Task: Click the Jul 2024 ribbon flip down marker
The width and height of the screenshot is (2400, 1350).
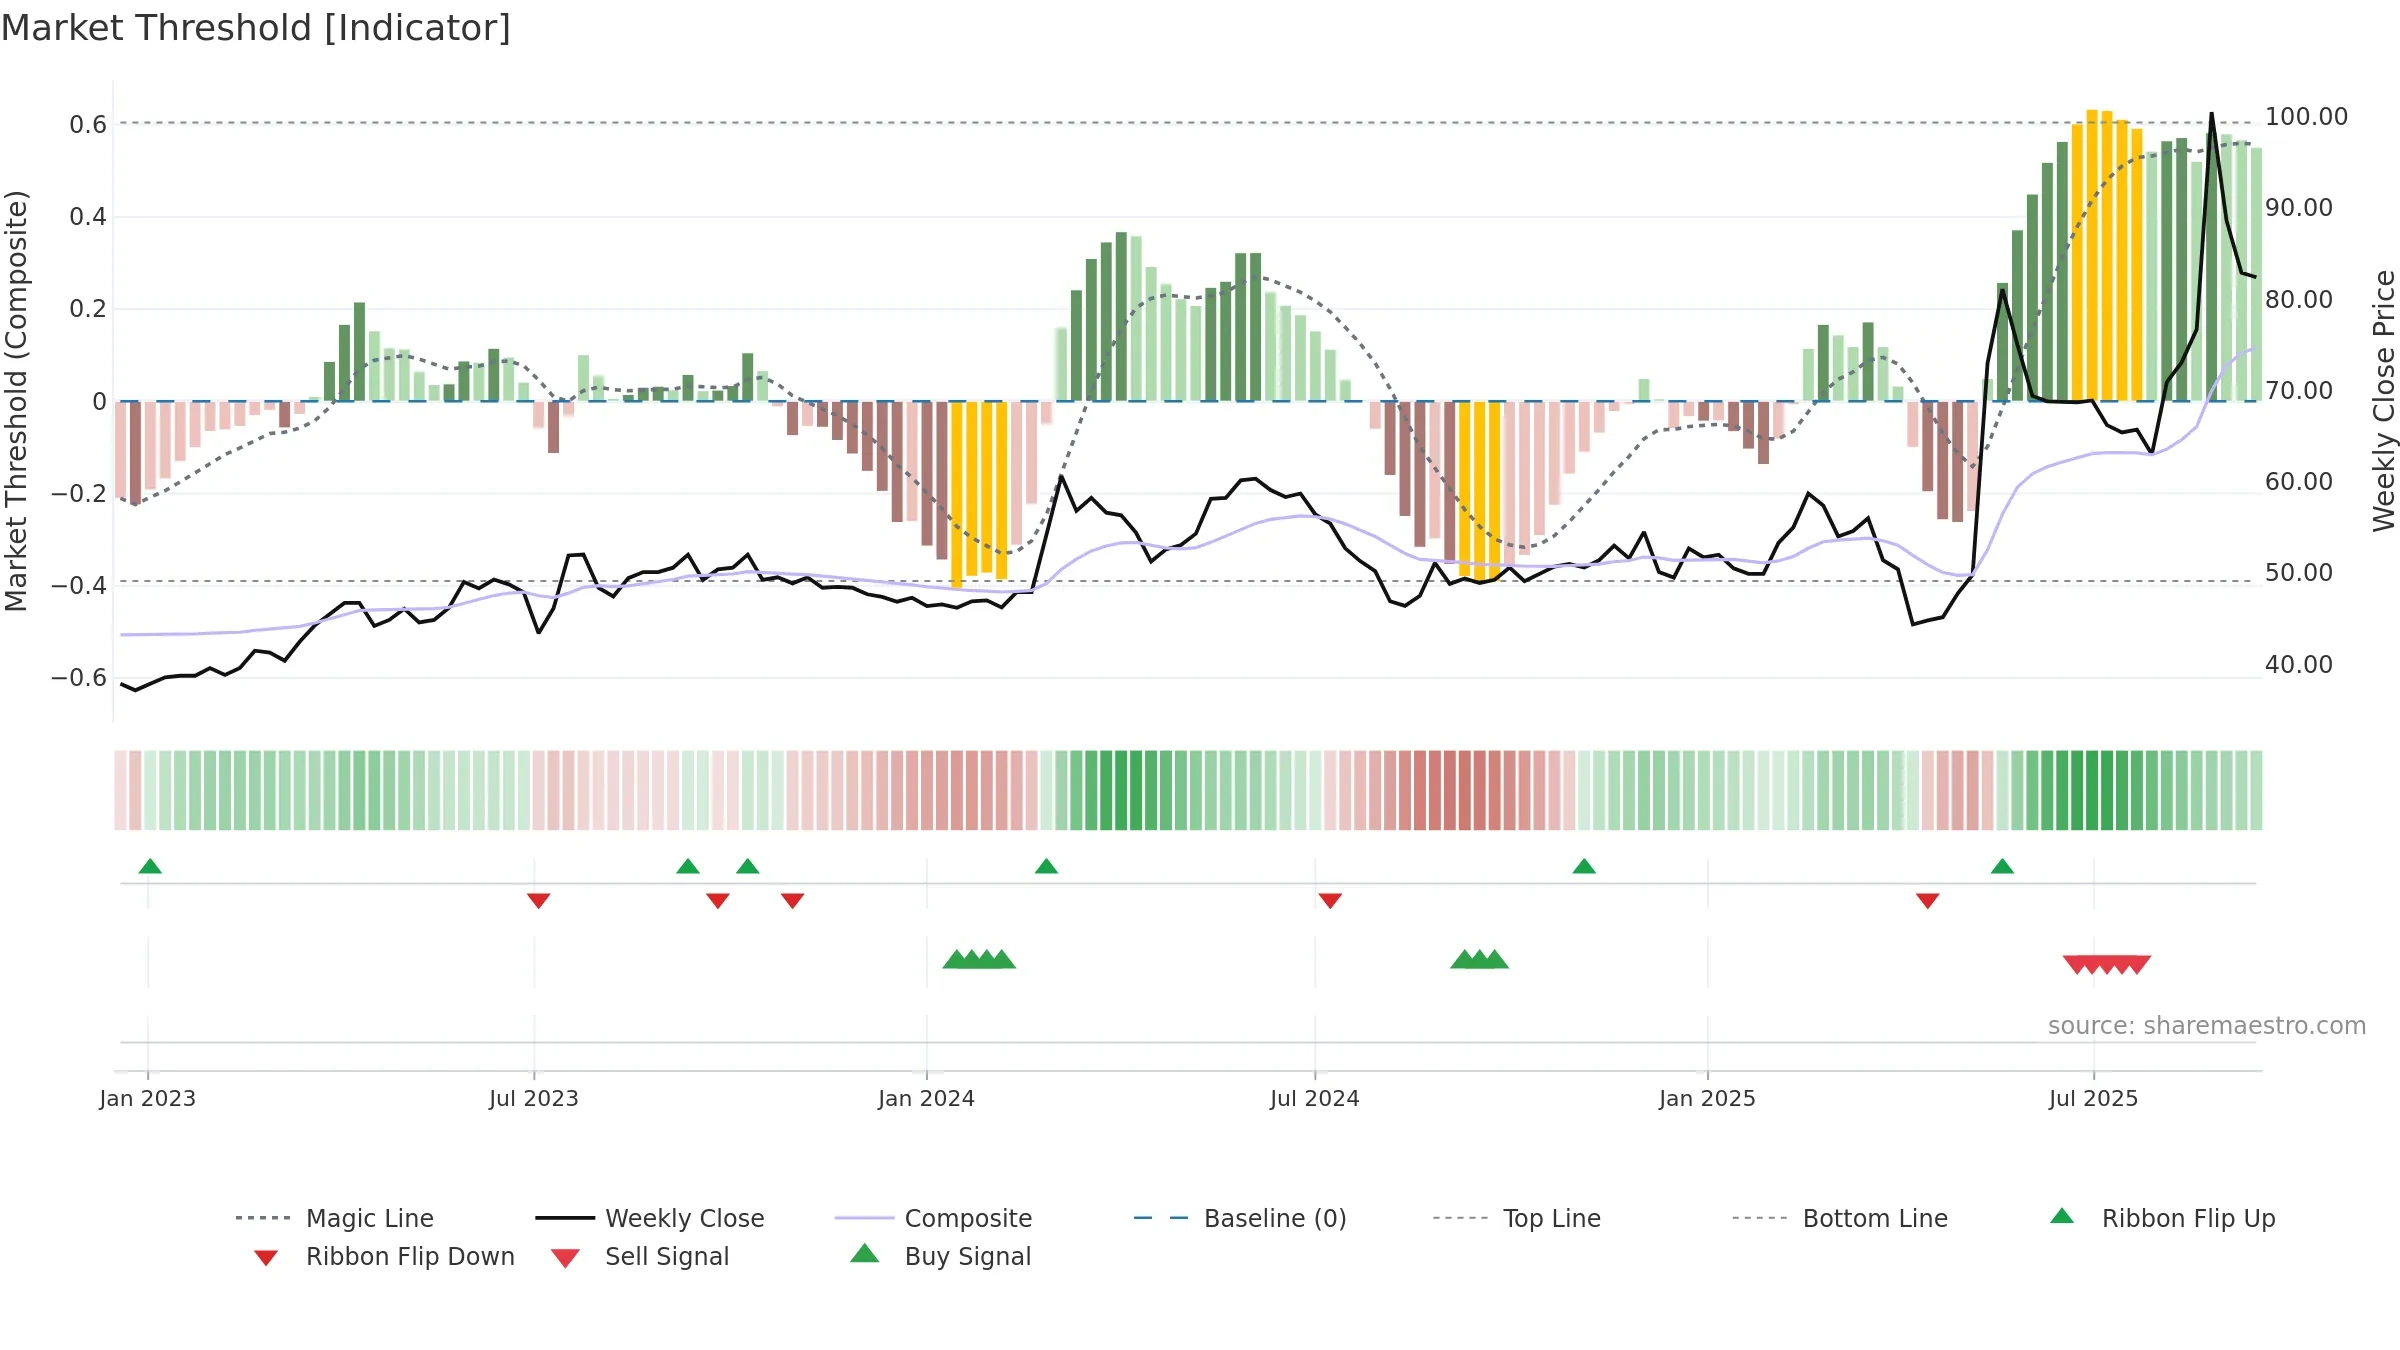Action: click(1330, 901)
